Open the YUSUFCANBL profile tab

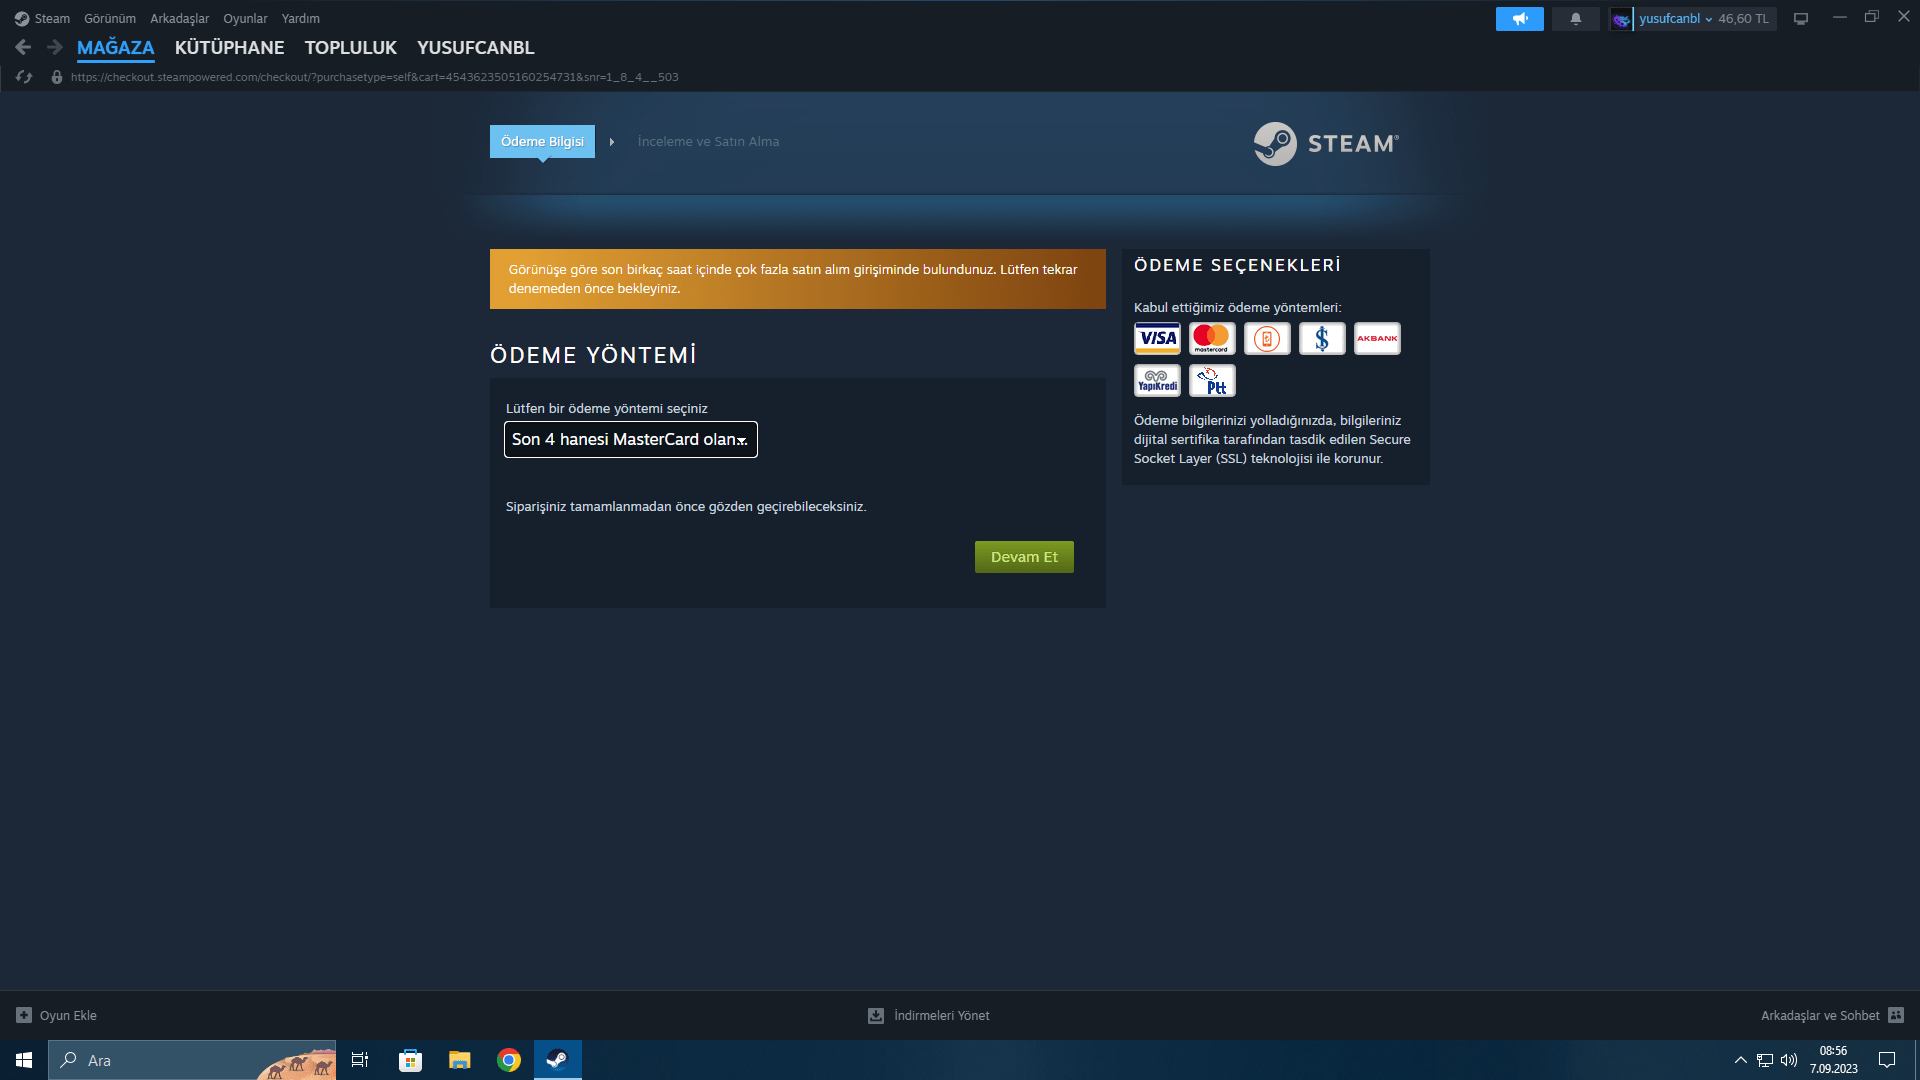point(476,48)
